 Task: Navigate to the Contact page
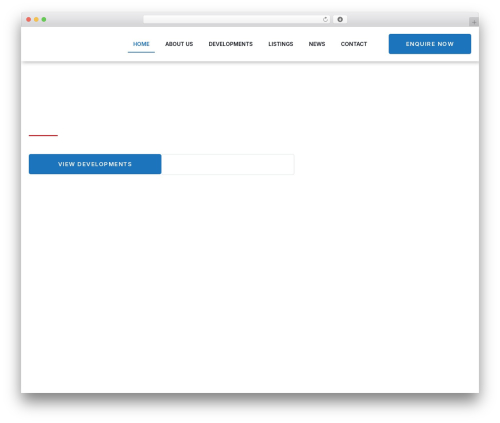(x=354, y=44)
